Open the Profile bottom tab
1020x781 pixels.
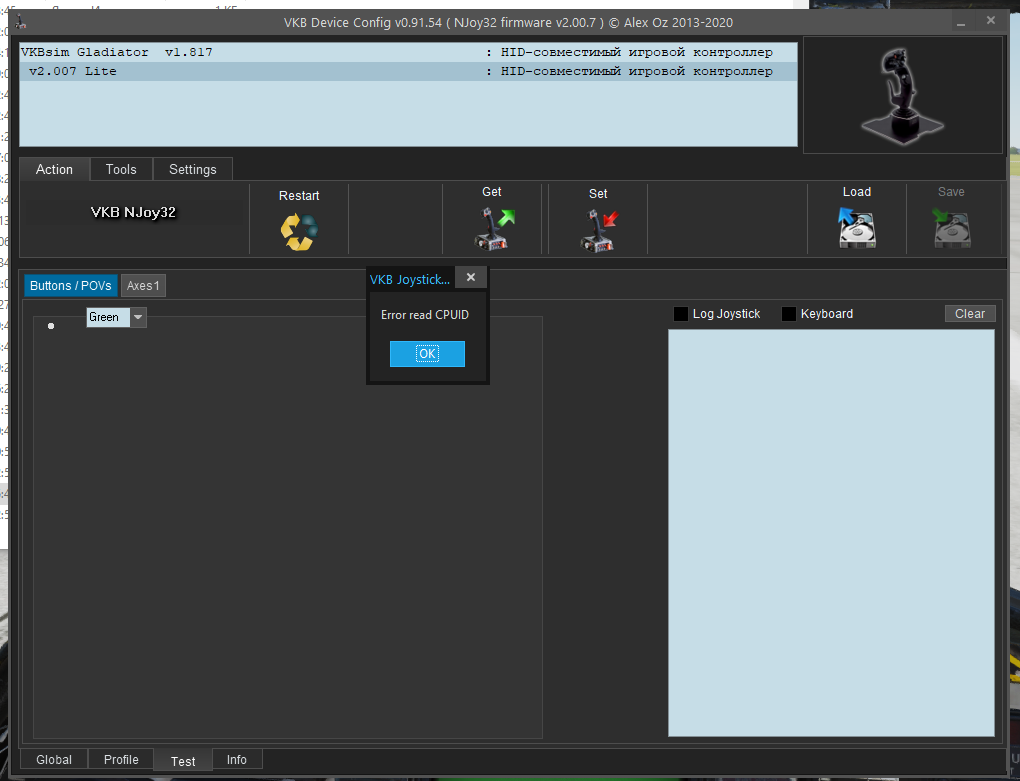[121, 760]
